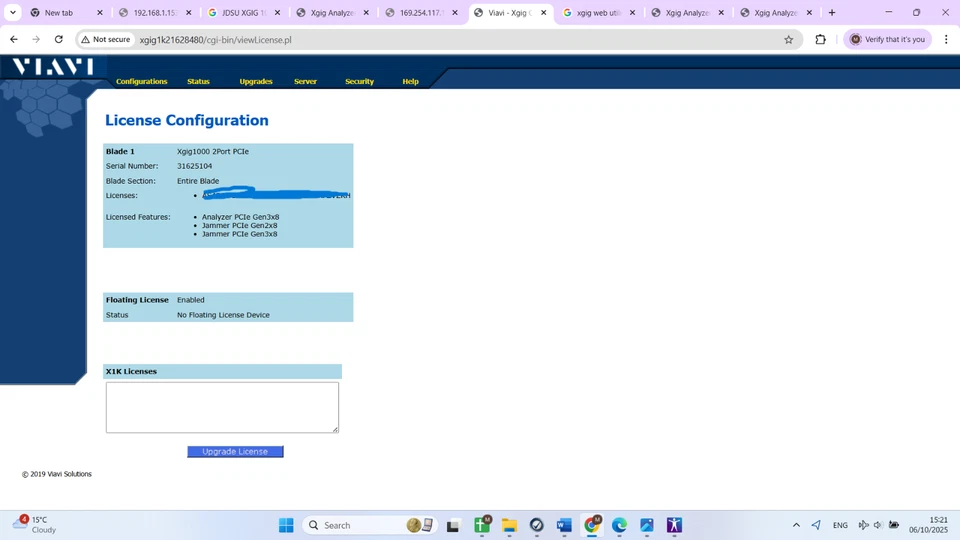This screenshot has height=540, width=960.
Task: Click the ENG language indicator
Action: coord(840,525)
